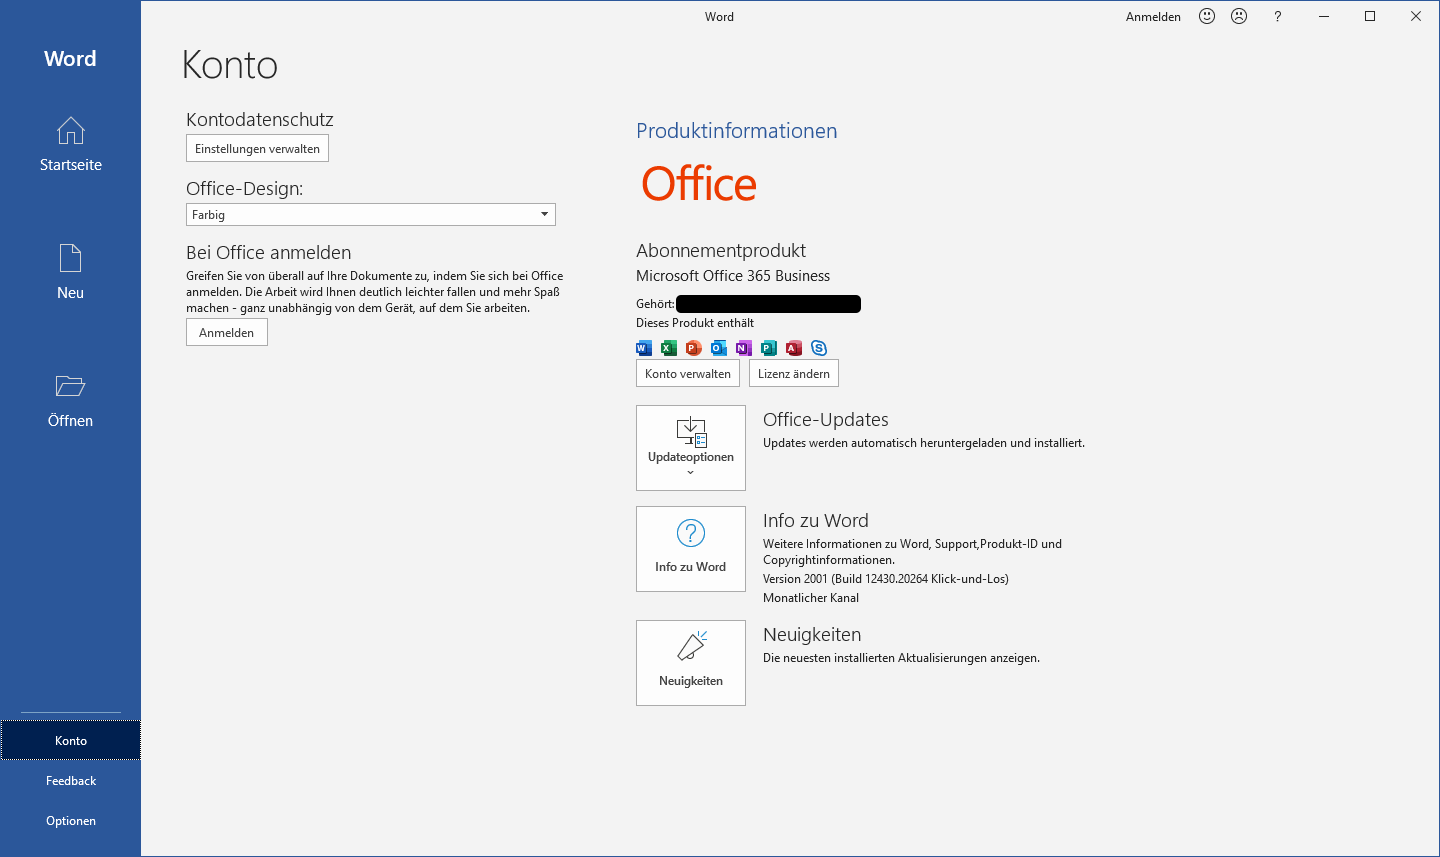Click Einstellungen verwalten button
The height and width of the screenshot is (857, 1440).
coord(257,148)
